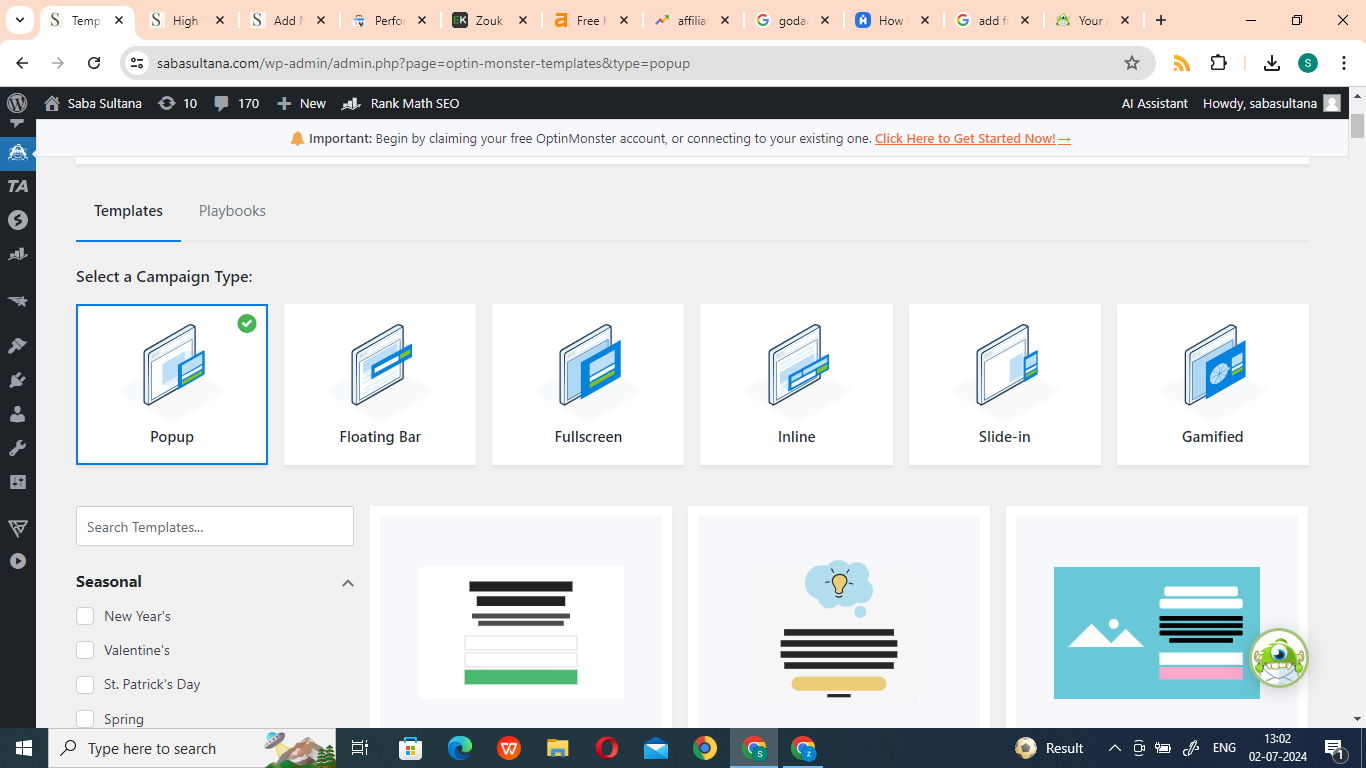Open the Chrome extensions puzzle icon
Viewport: 1366px width, 768px height.
pos(1218,63)
